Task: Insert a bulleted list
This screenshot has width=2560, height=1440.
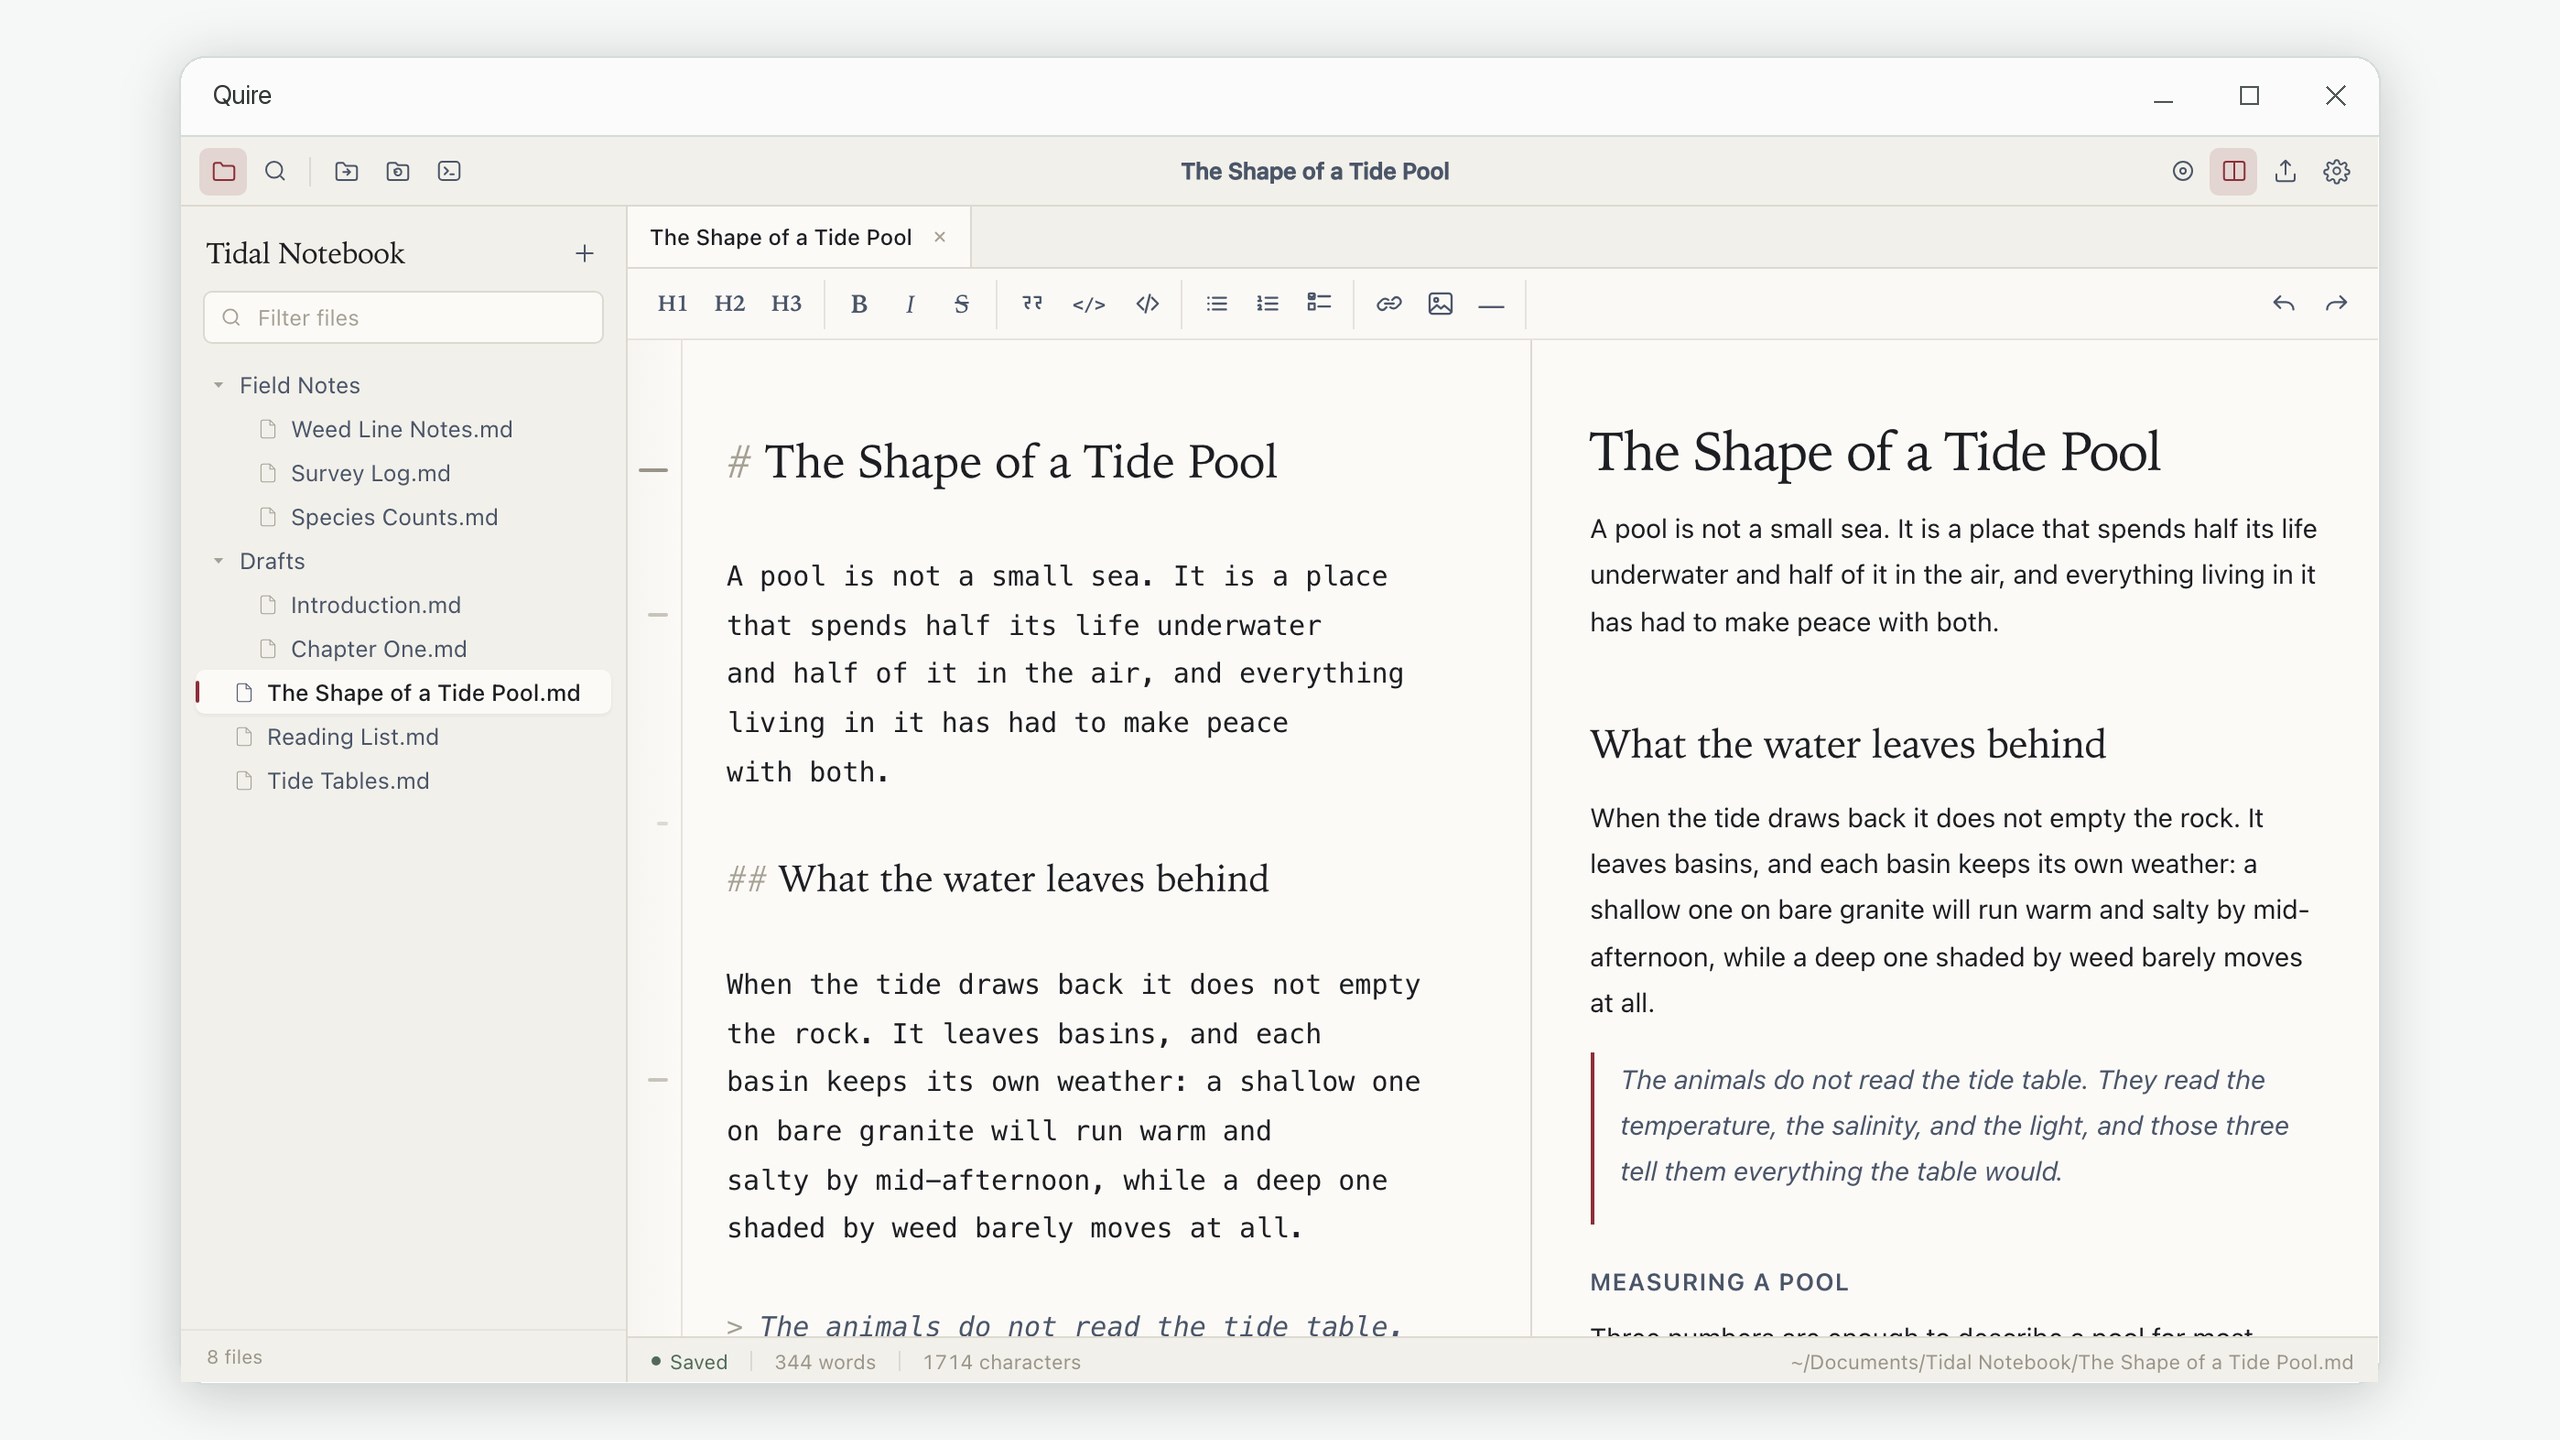Action: click(x=1216, y=304)
